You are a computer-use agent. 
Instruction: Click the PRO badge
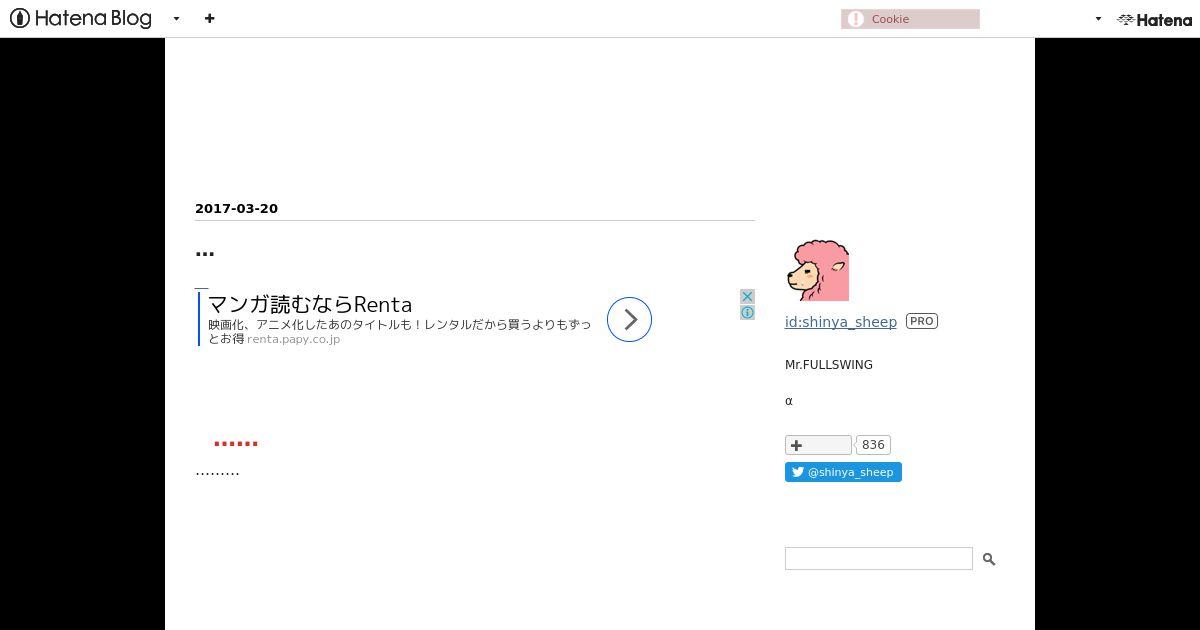tap(922, 321)
